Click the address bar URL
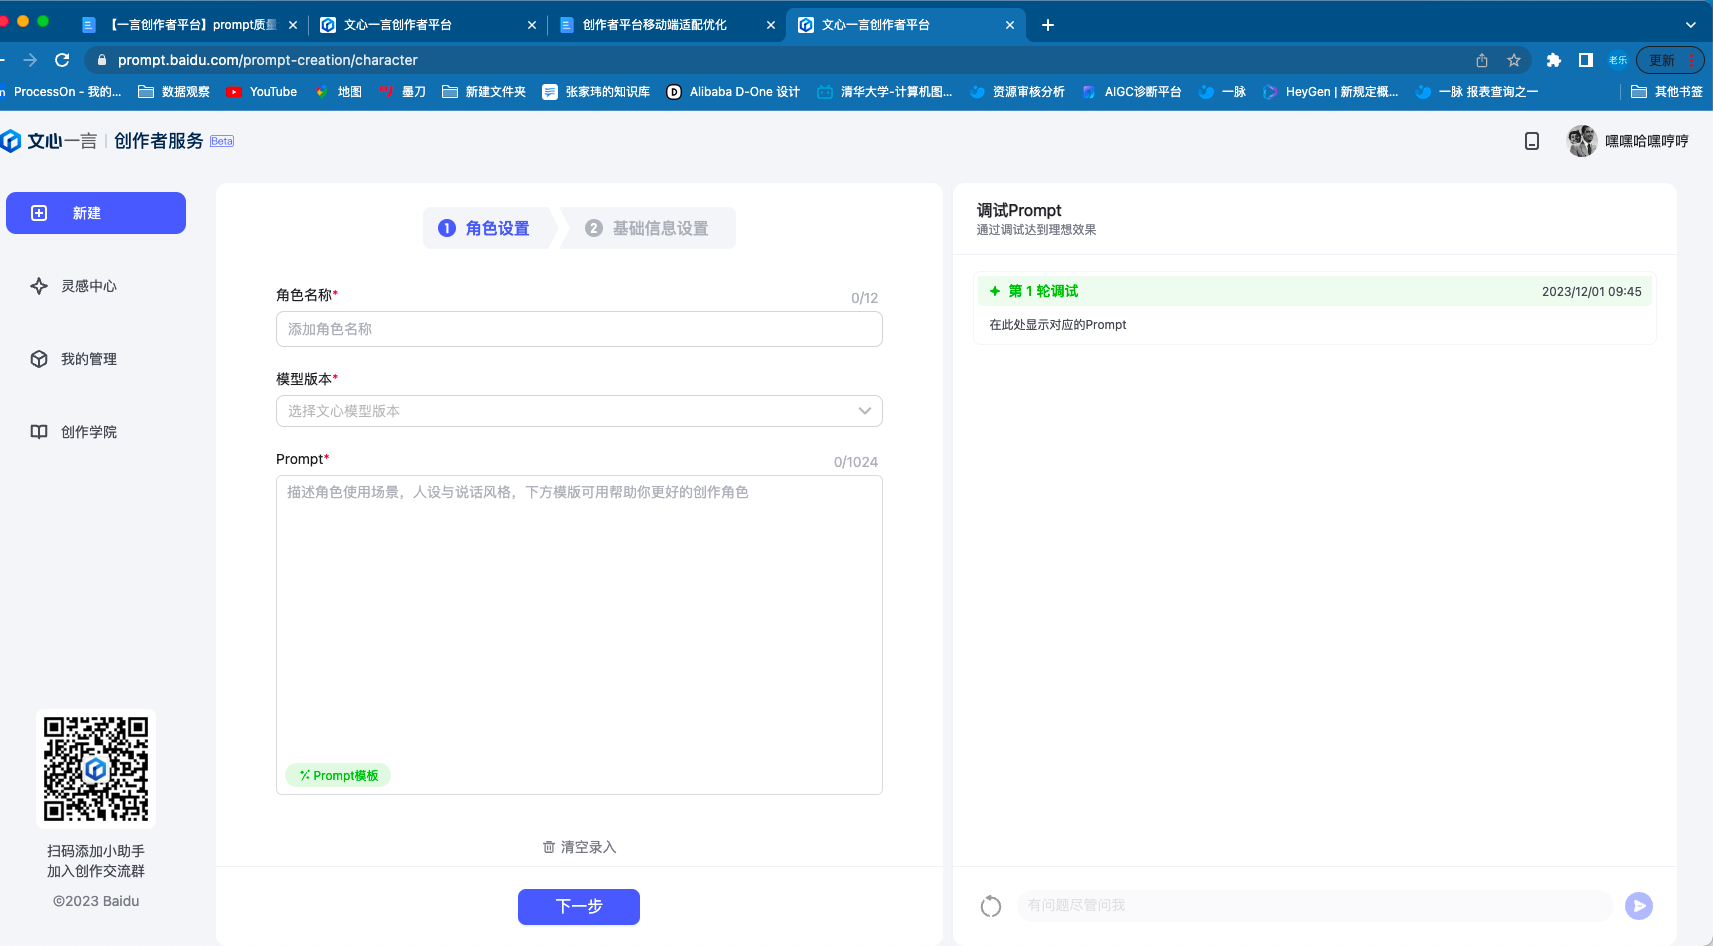Image resolution: width=1713 pixels, height=946 pixels. coord(268,60)
